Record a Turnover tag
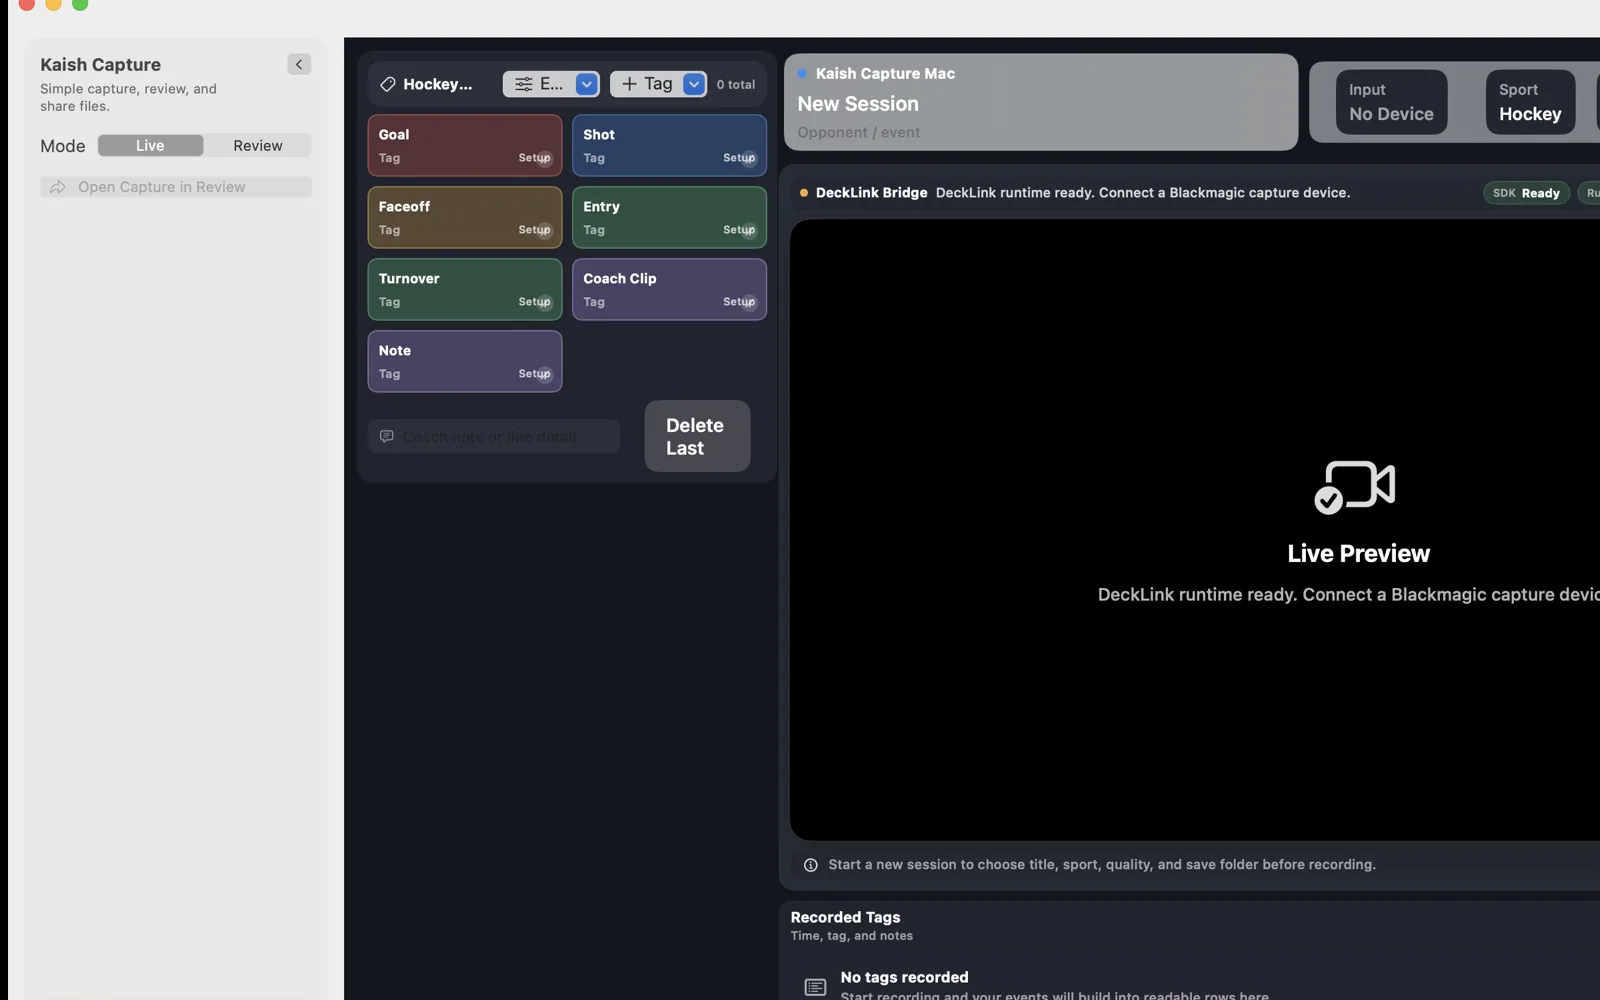1600x1000 pixels. [x=465, y=290]
